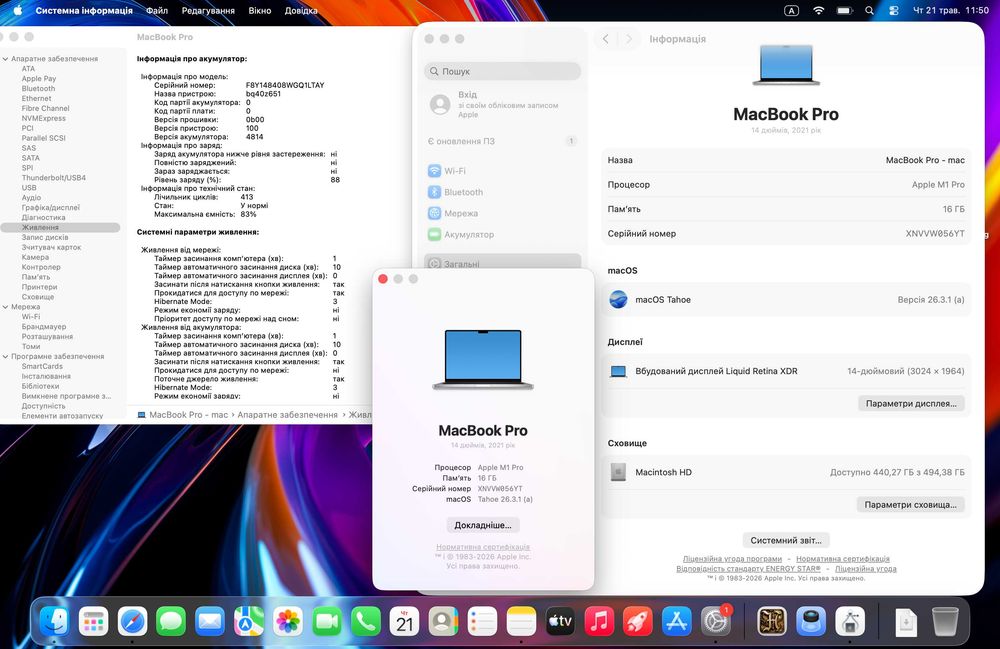Open System Settings gear in dock
The image size is (1000, 649).
point(716,620)
